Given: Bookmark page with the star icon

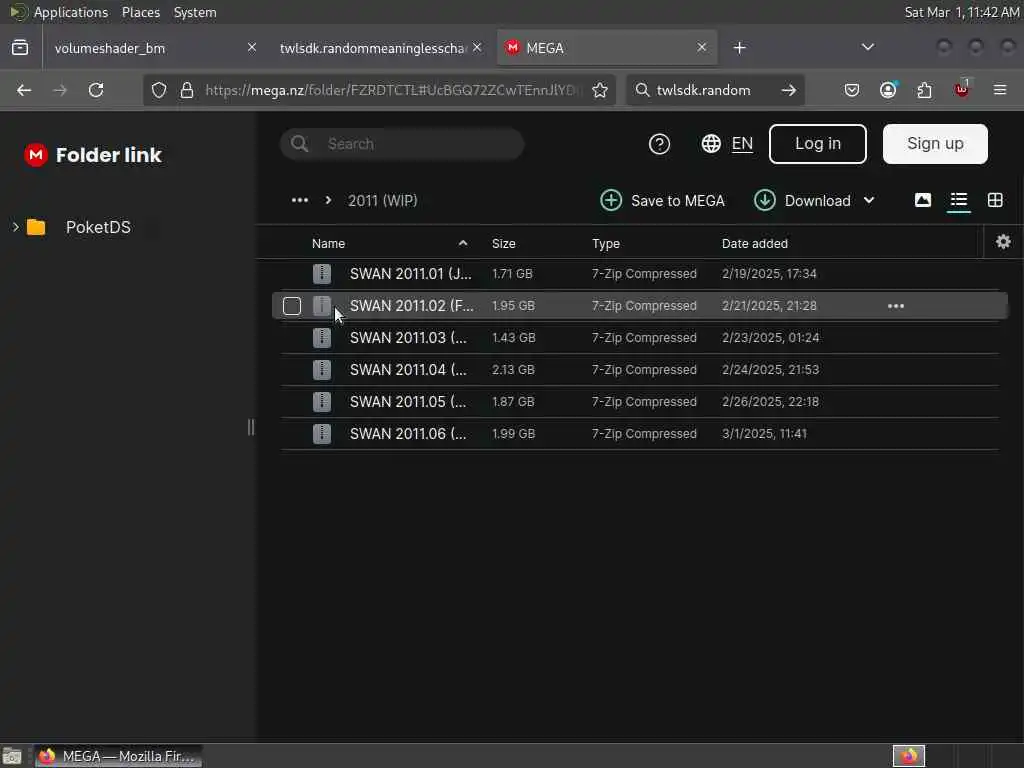Looking at the screenshot, I should click(600, 90).
